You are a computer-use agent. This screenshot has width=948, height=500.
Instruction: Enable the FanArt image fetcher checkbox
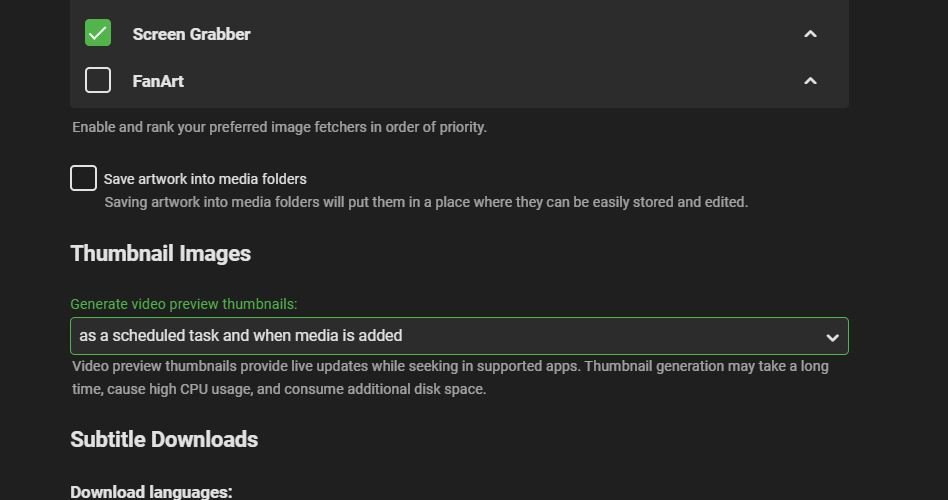98,80
